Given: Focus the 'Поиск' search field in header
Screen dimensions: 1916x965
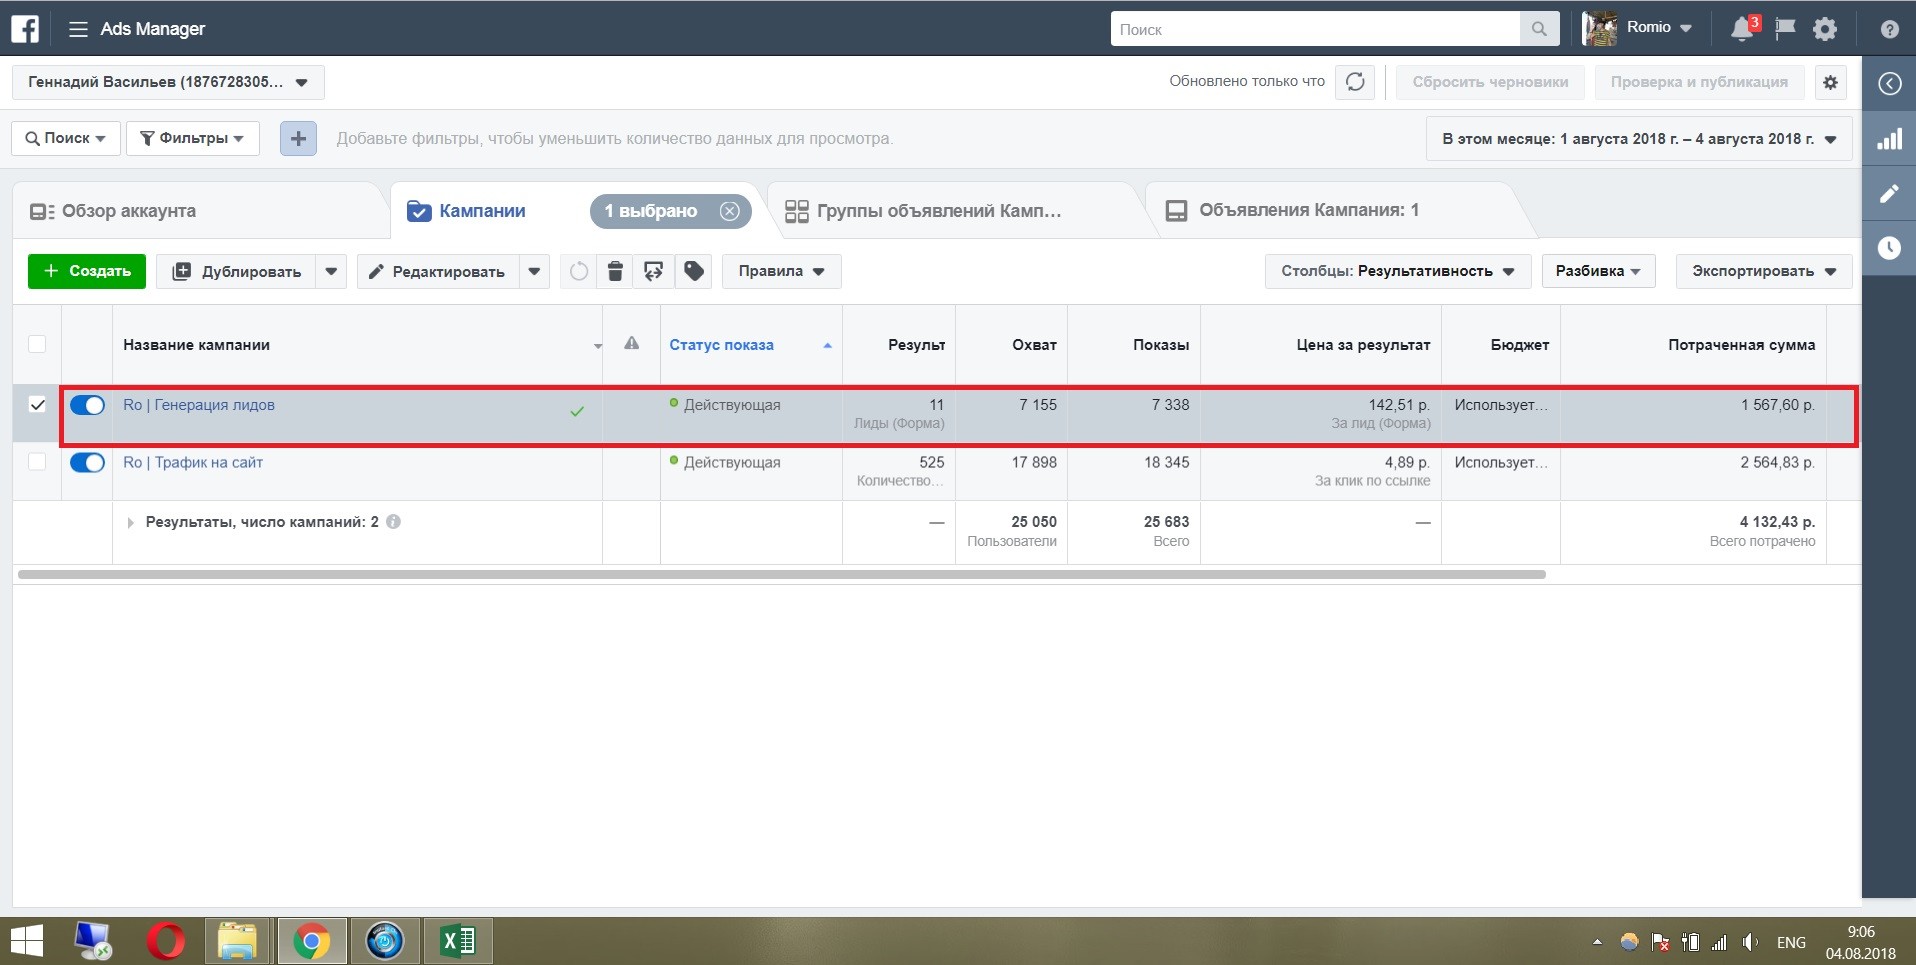Looking at the screenshot, I should click(1315, 29).
